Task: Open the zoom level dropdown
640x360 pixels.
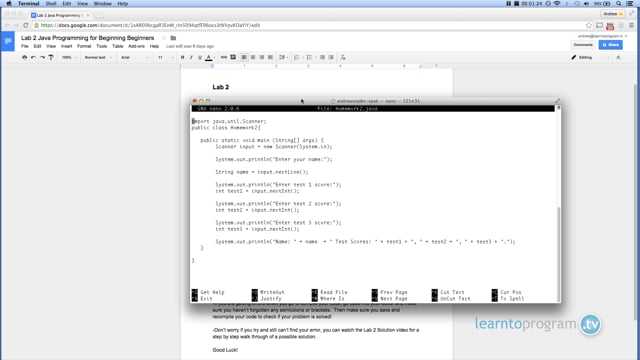Action: coord(69,58)
